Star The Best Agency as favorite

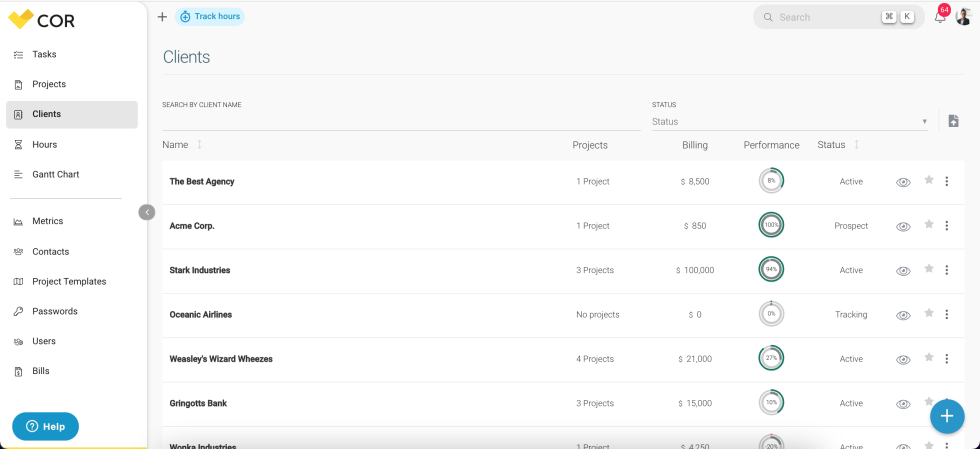[928, 181]
